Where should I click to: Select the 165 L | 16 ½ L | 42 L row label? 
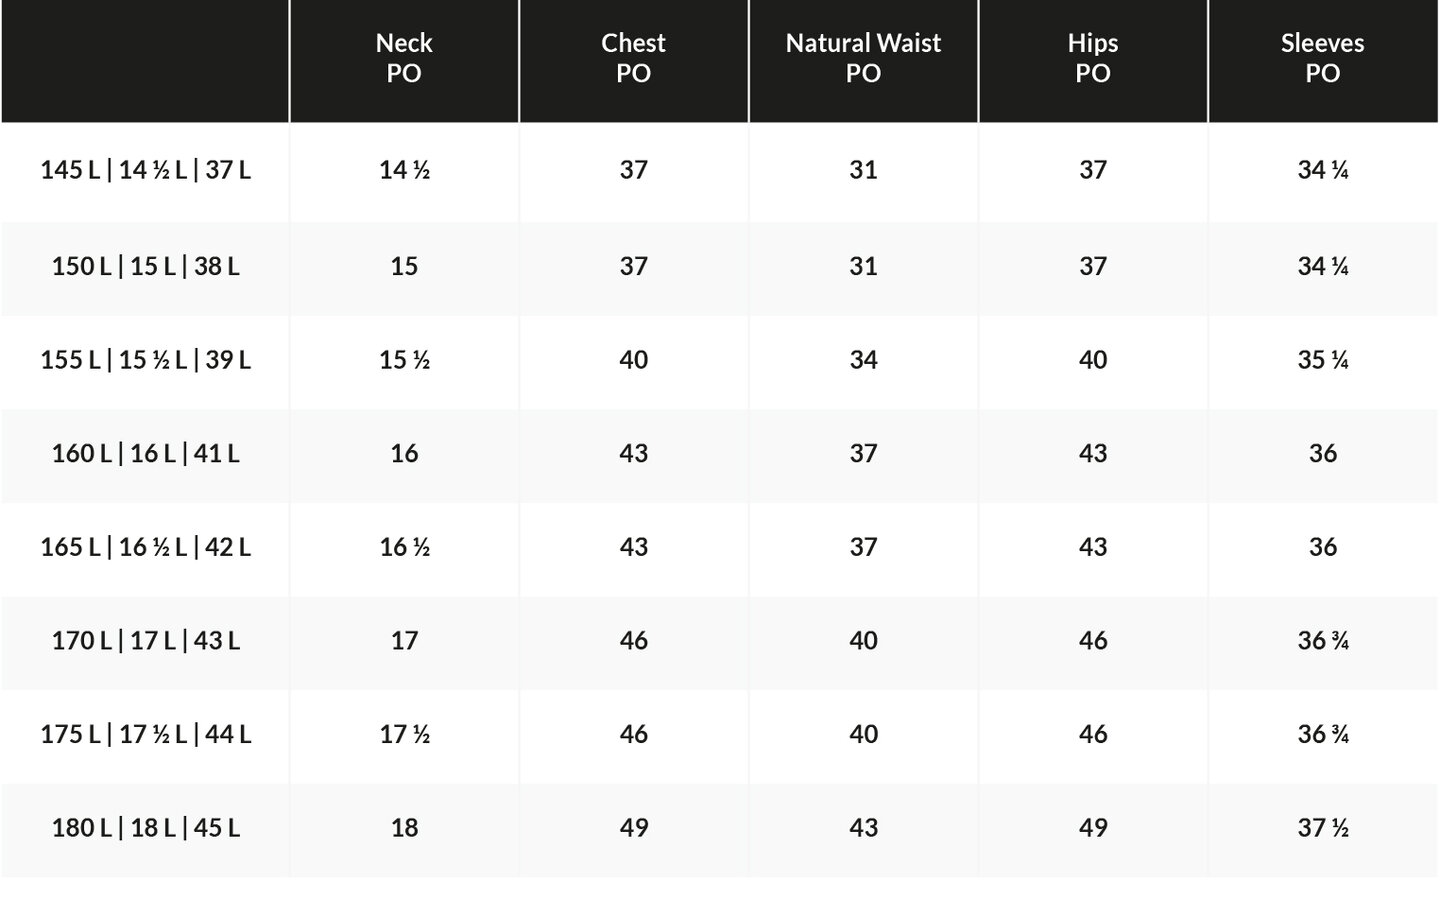[145, 547]
